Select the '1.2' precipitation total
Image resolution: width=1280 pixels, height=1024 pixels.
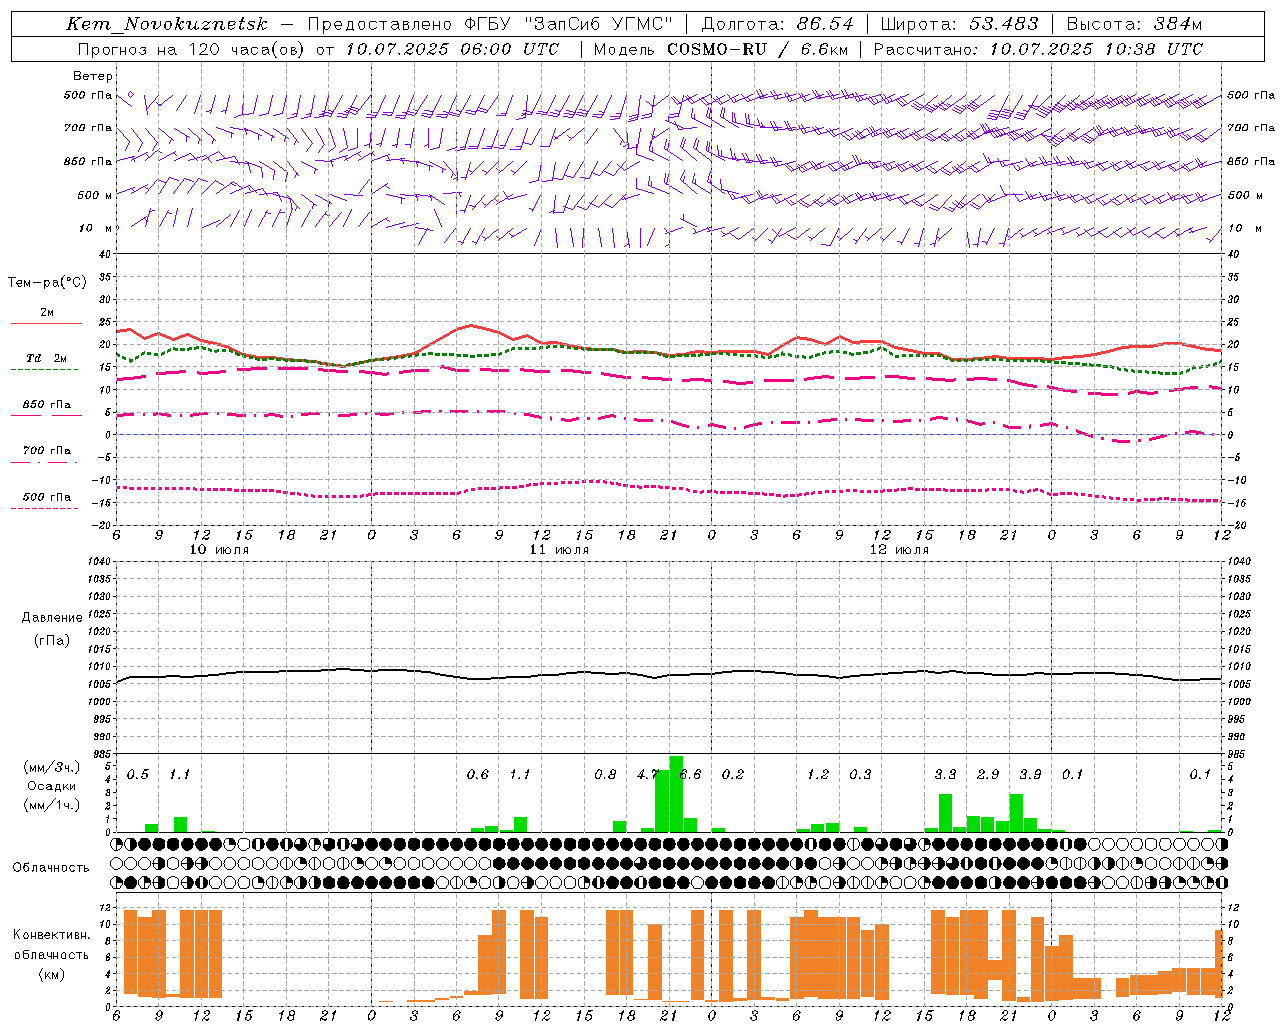[818, 774]
